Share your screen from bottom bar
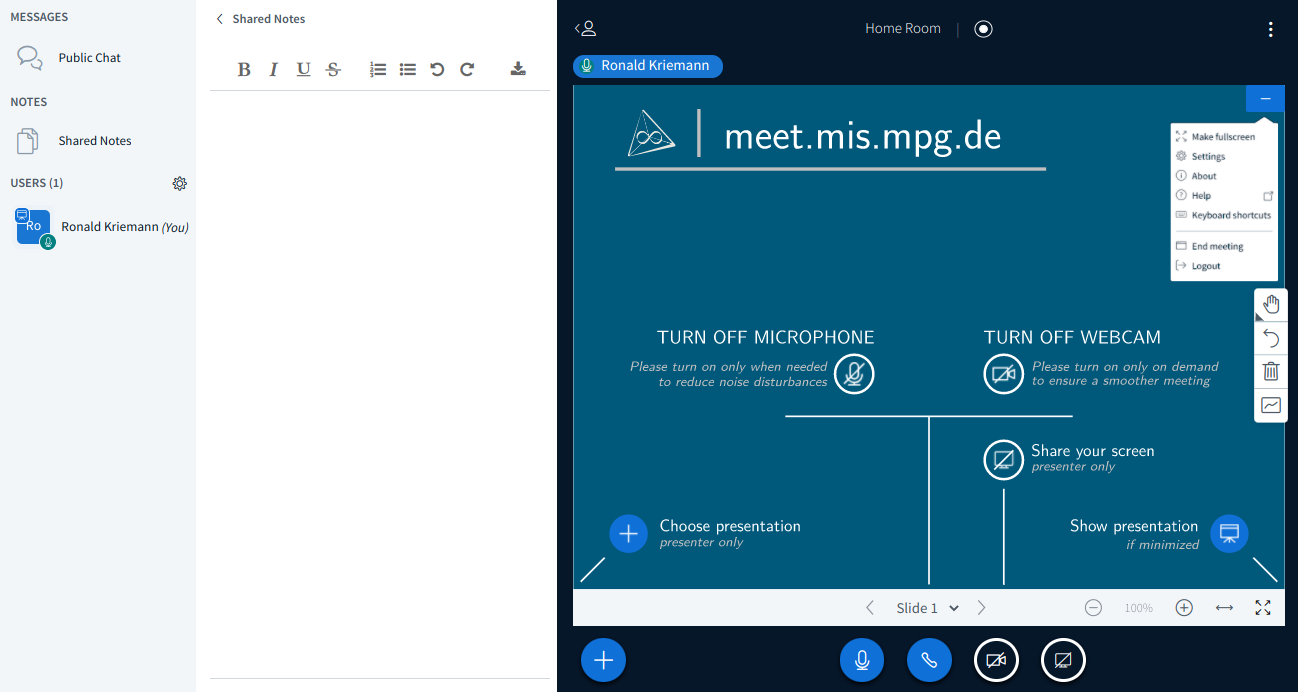The image size is (1298, 692). (x=1063, y=660)
